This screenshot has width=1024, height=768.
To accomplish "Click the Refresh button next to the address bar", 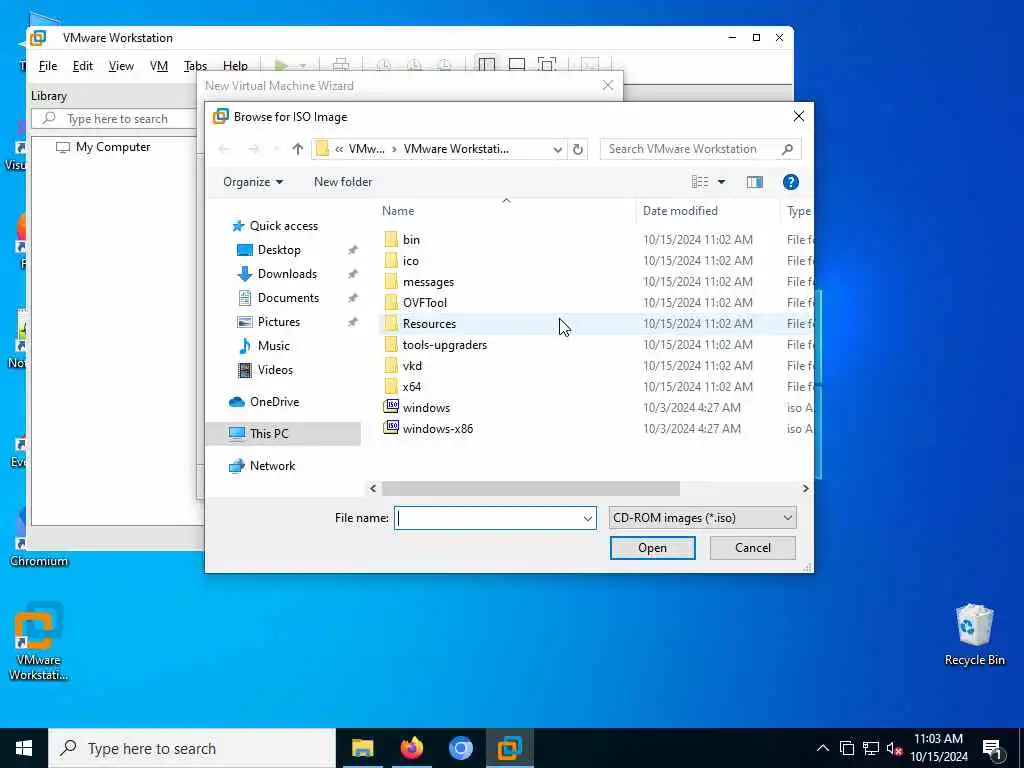I will click(578, 149).
